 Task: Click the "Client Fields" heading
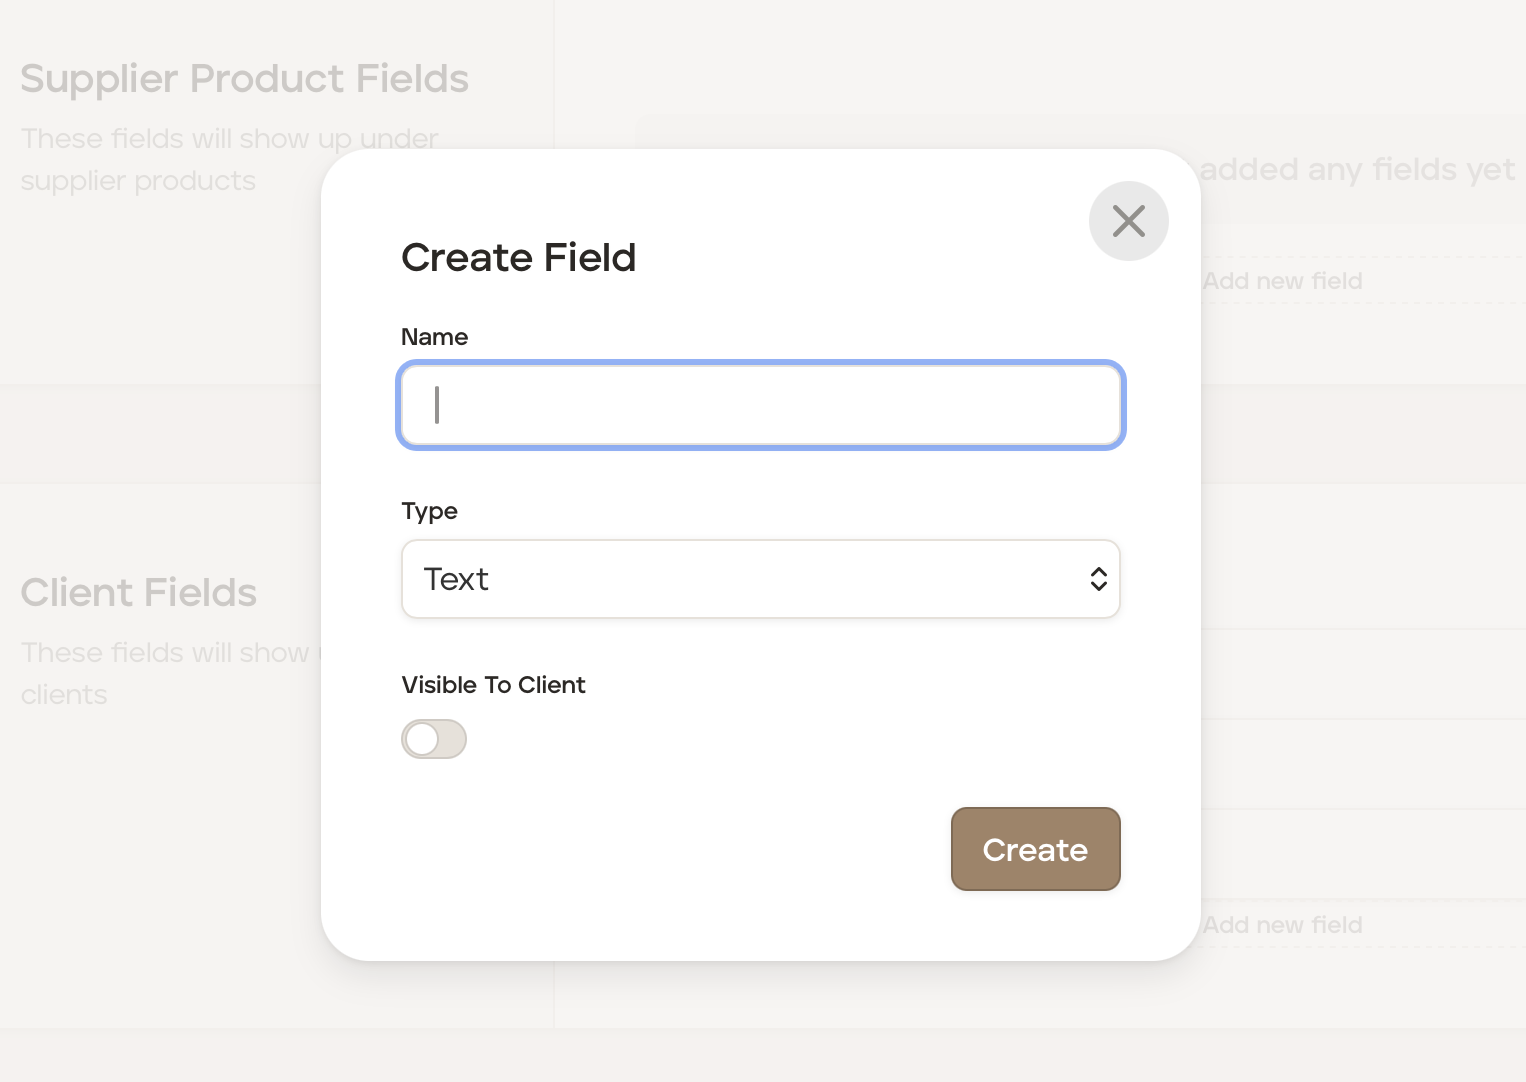[139, 593]
